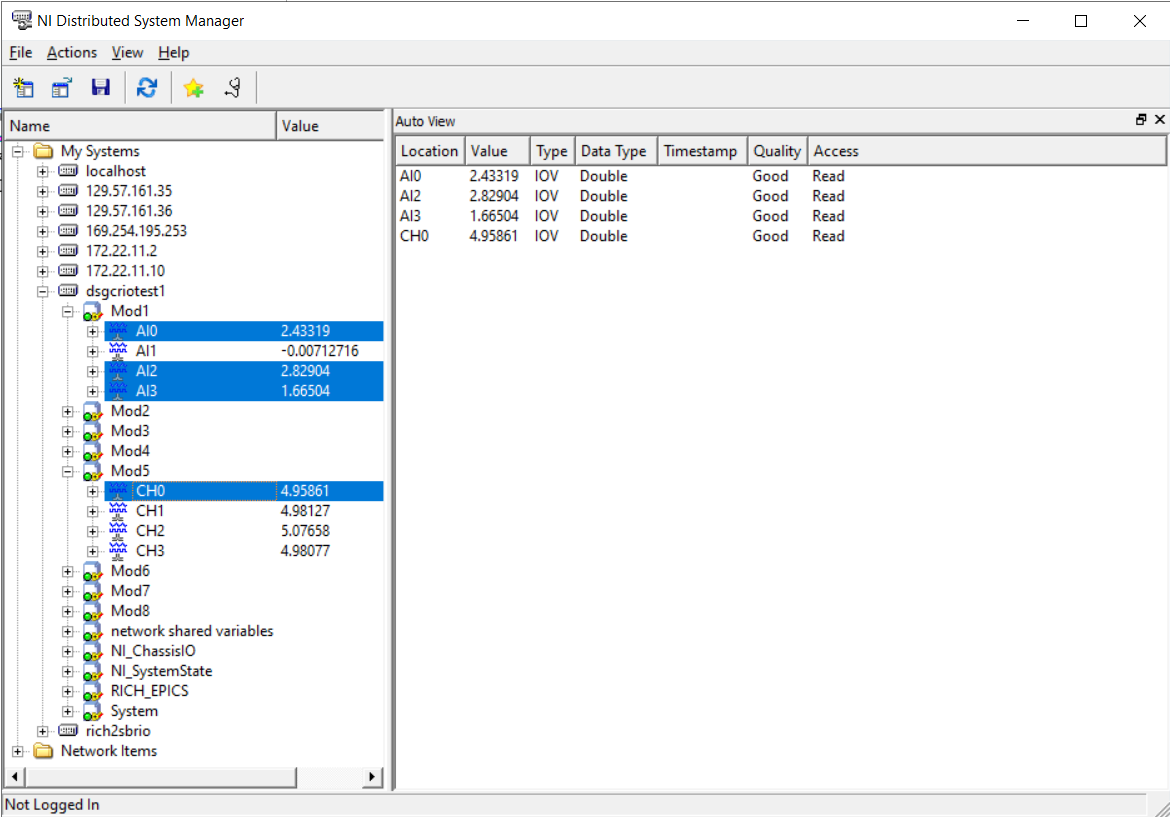
Task: Click the tree's horizontal scrollbar thumb
Action: [x=160, y=777]
